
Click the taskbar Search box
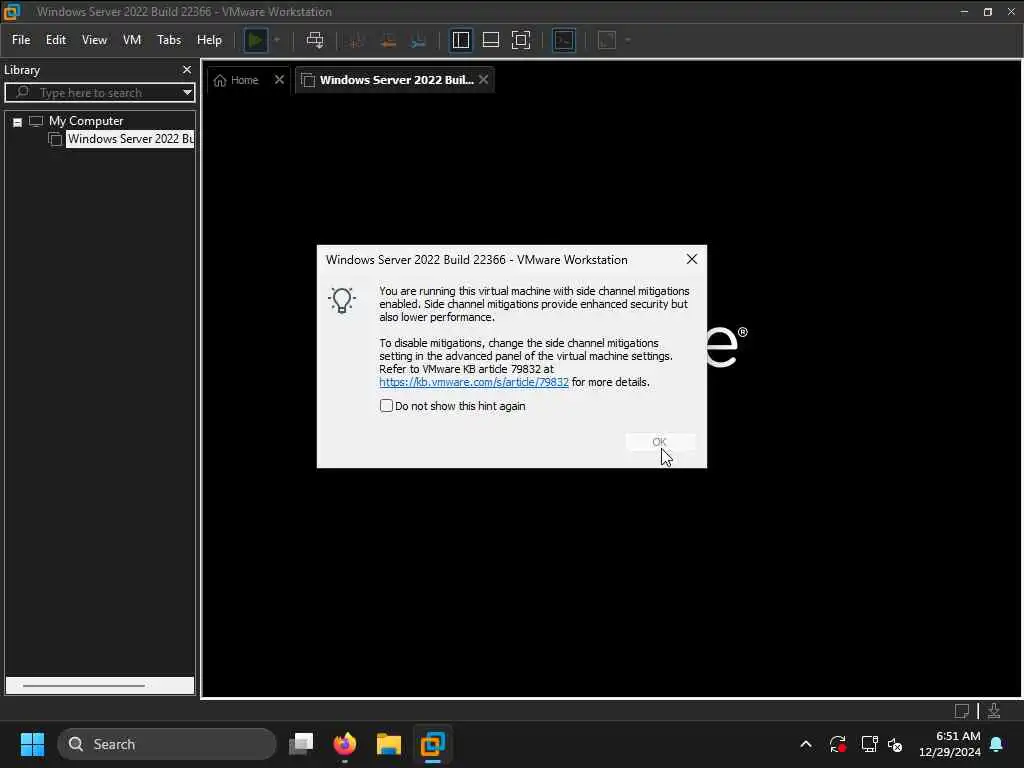(167, 744)
